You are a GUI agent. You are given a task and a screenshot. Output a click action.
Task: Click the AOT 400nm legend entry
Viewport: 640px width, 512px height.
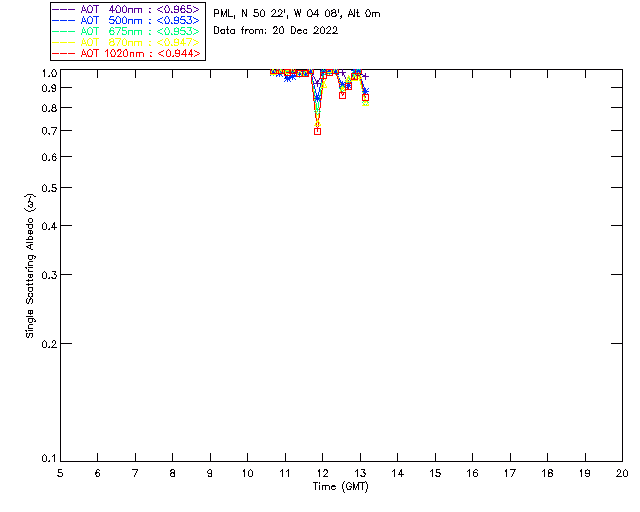click(x=126, y=9)
